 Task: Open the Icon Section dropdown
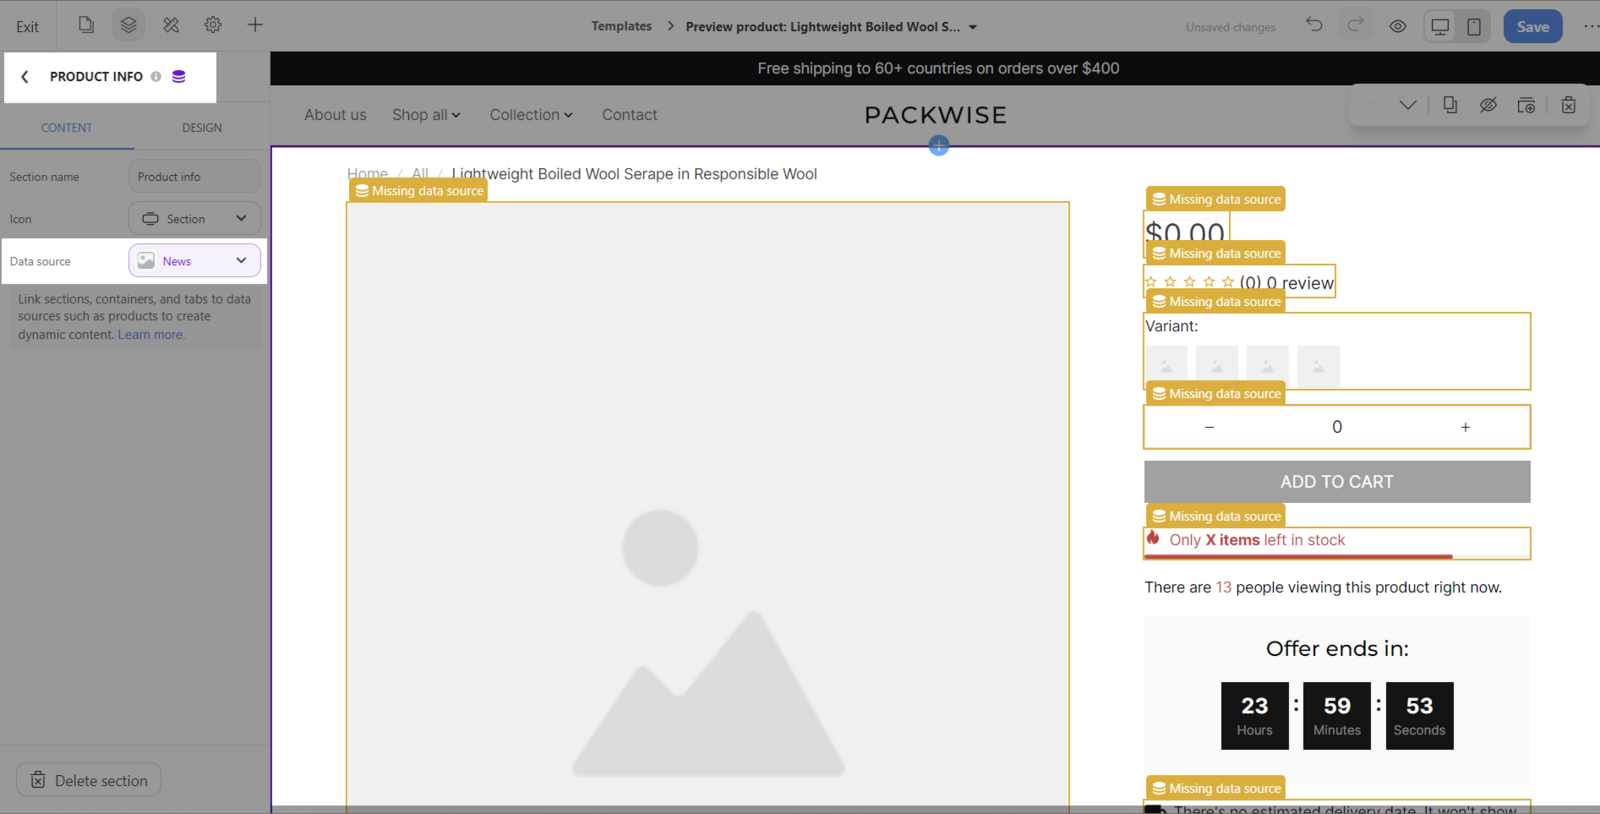coord(194,218)
